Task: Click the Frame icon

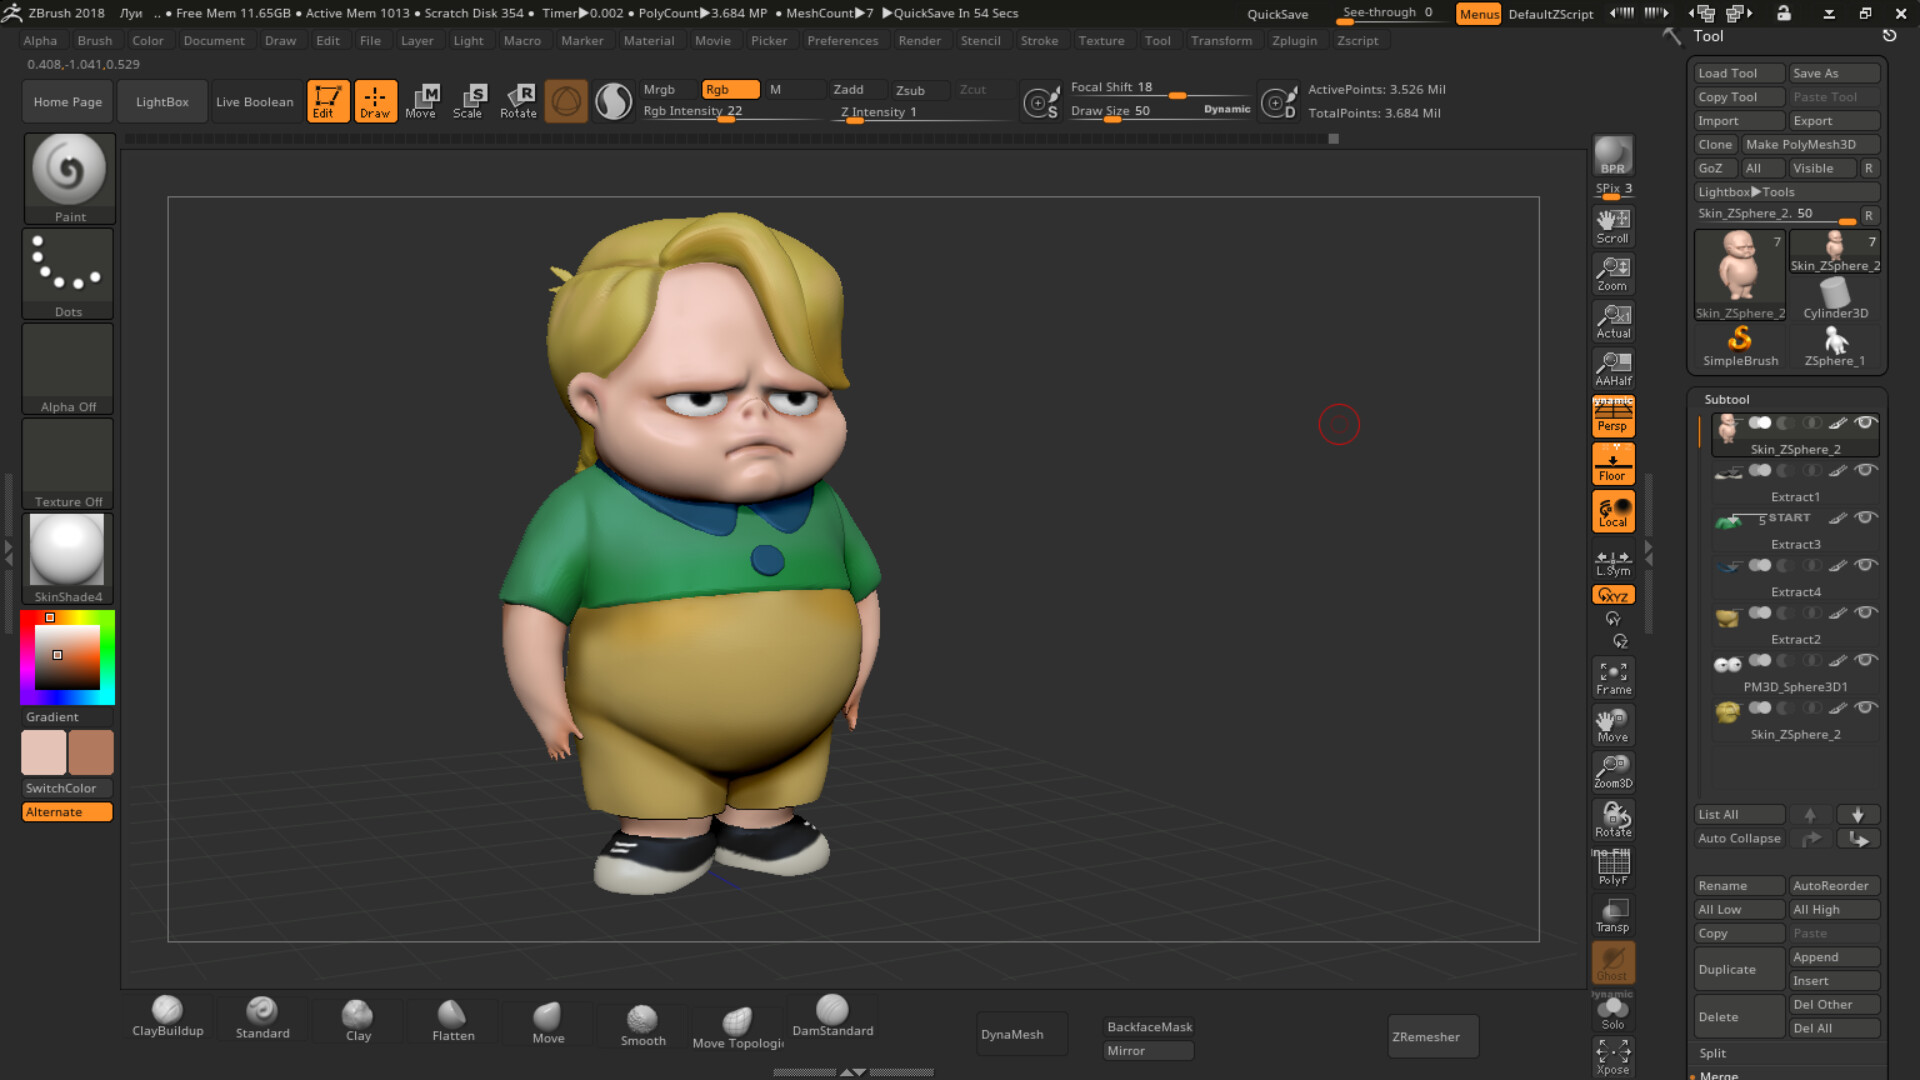Action: pos(1613,678)
